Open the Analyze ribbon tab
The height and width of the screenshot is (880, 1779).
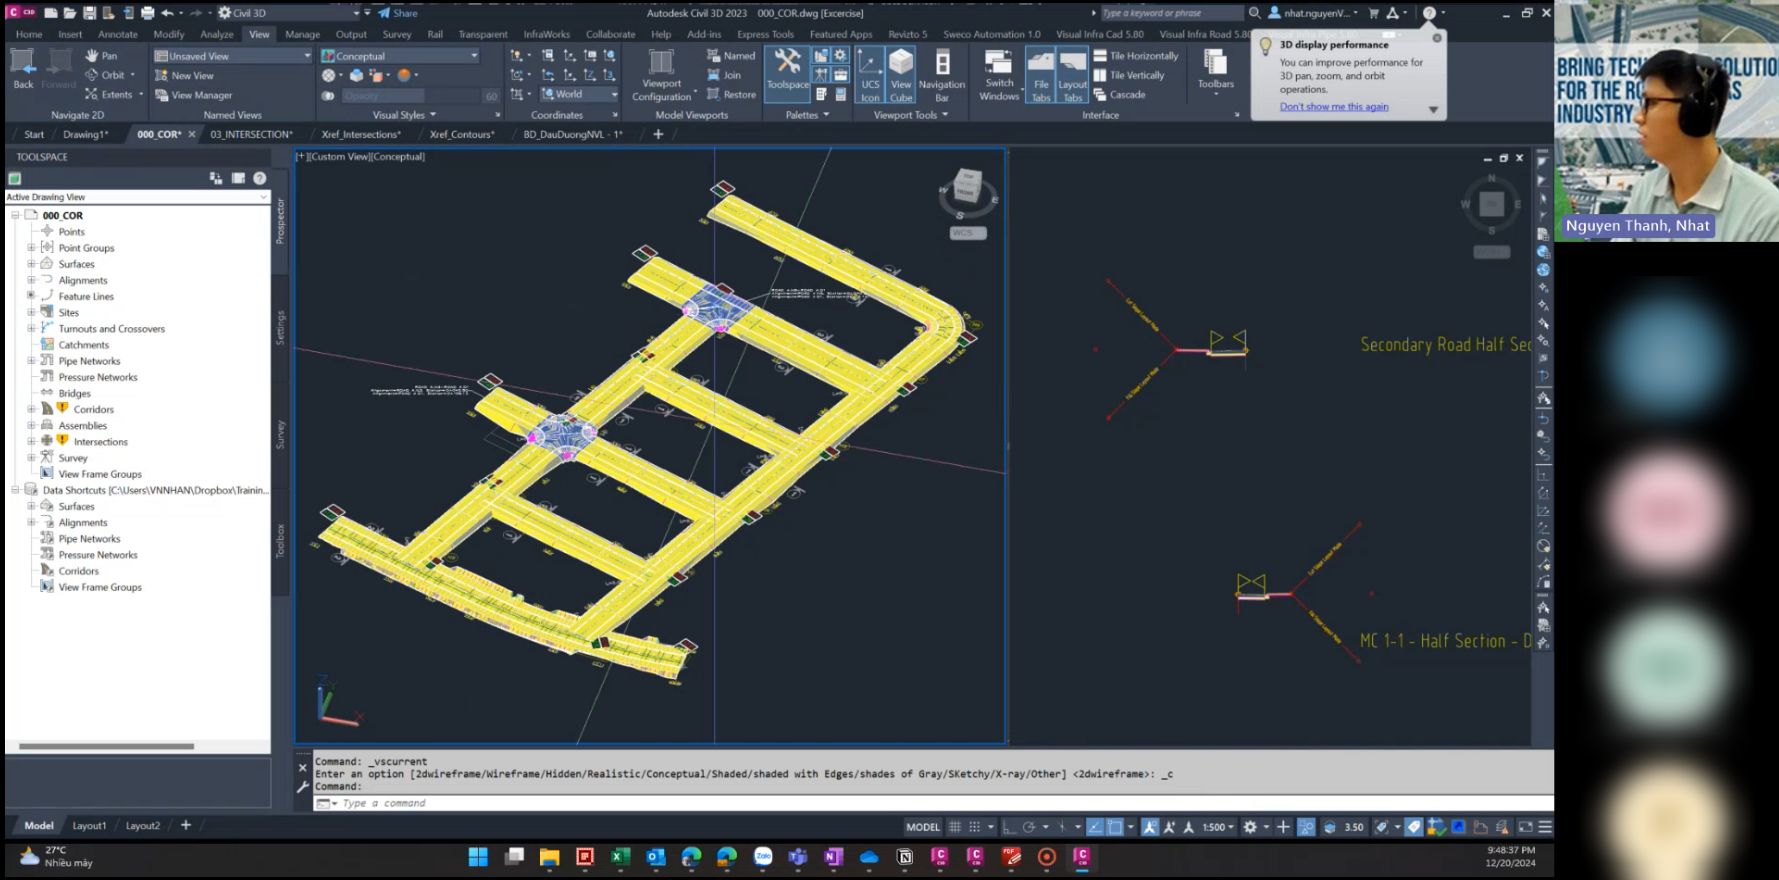[217, 34]
